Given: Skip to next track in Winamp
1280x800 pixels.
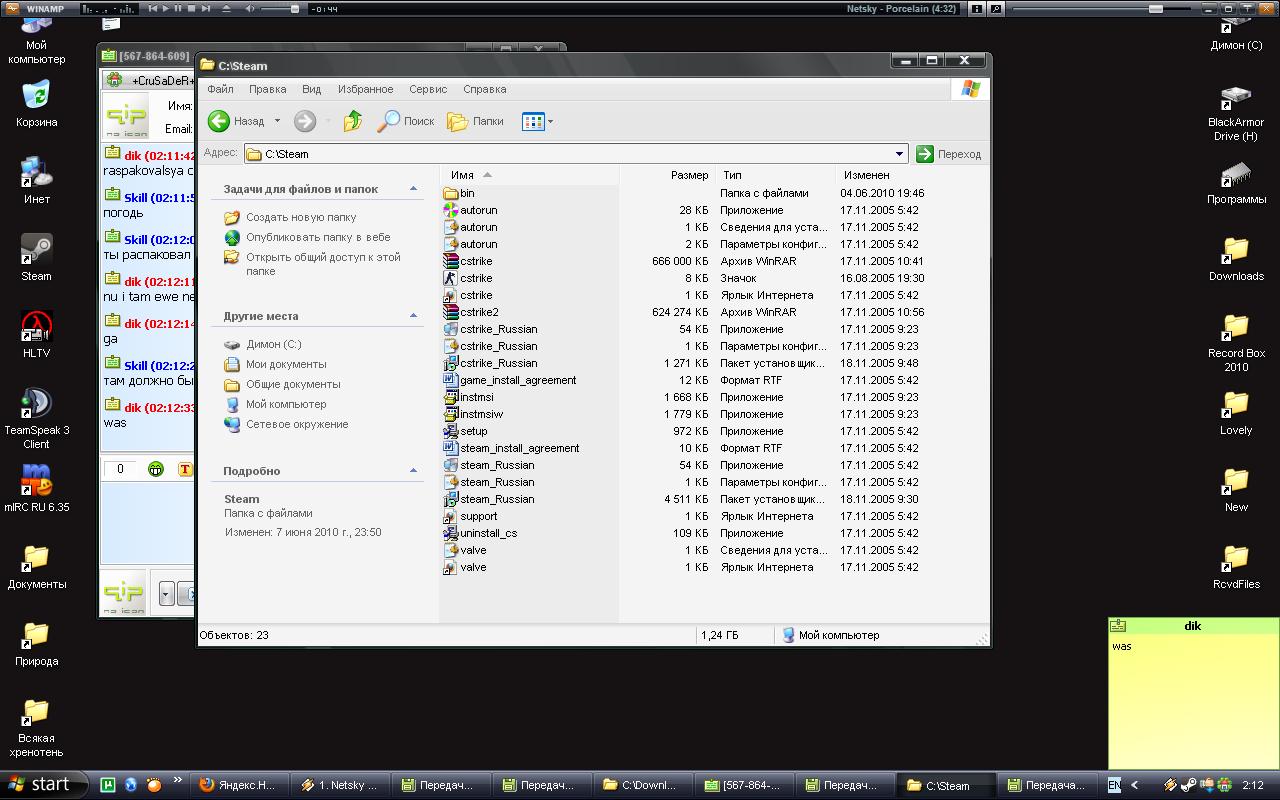Looking at the screenshot, I should tap(206, 8).
